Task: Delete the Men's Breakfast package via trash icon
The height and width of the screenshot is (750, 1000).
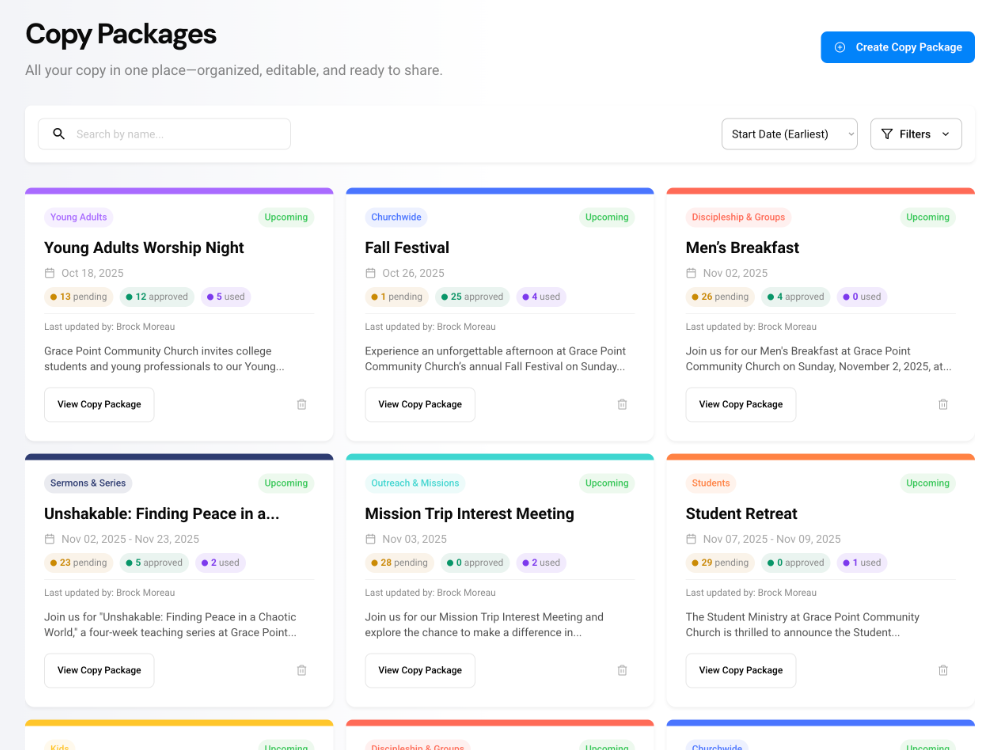Action: 943,404
